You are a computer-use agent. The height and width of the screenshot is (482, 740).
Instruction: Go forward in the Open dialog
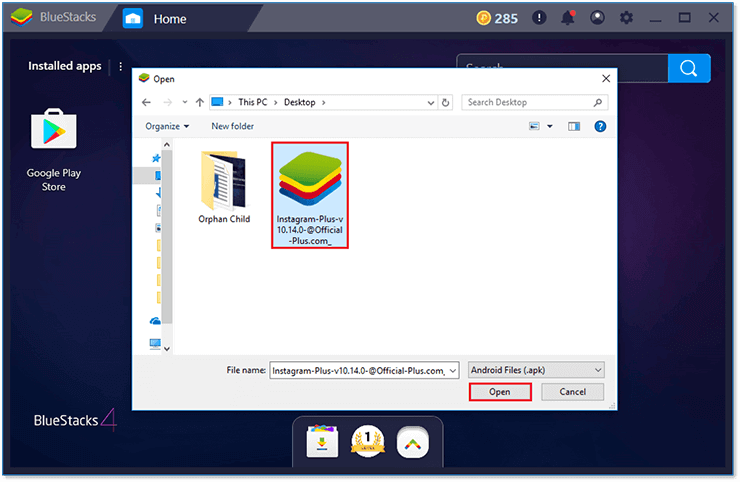pos(168,102)
